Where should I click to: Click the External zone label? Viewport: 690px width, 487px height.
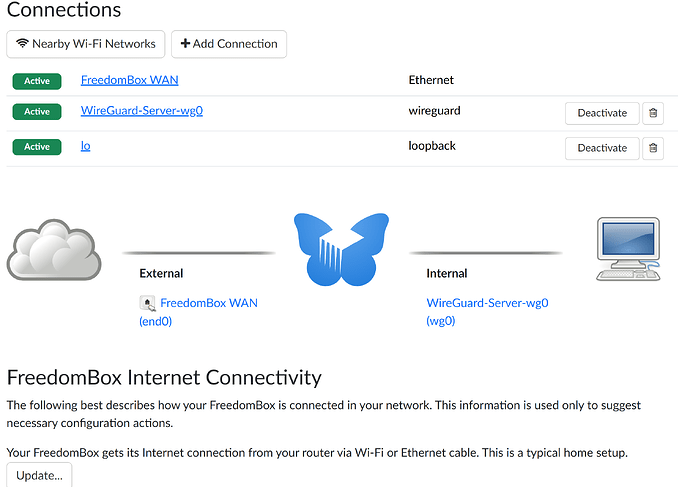[161, 273]
